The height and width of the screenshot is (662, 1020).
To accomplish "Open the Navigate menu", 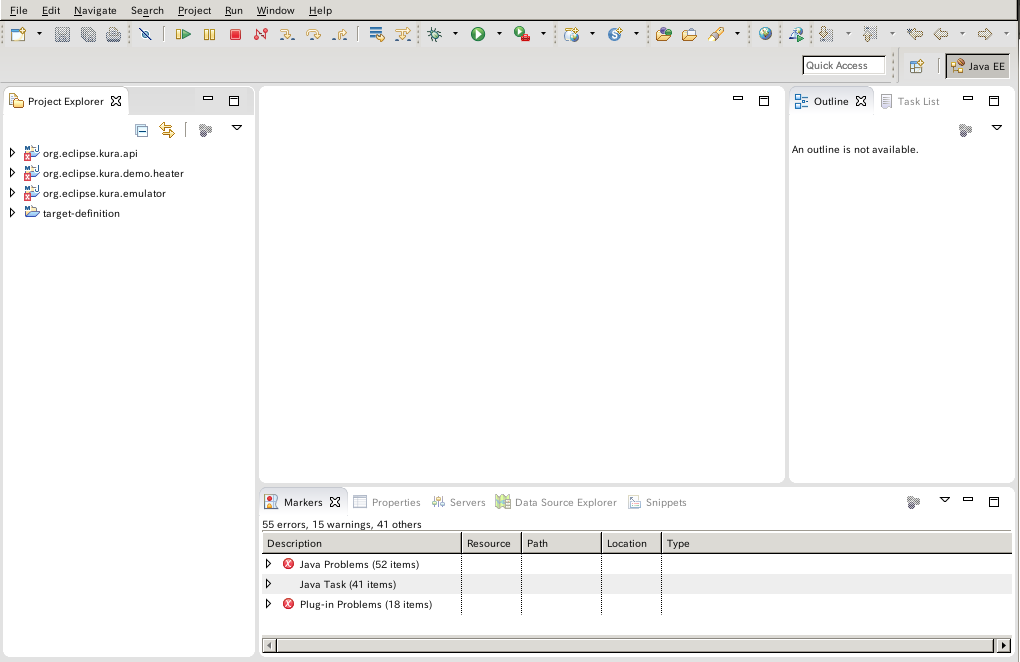I will [95, 10].
